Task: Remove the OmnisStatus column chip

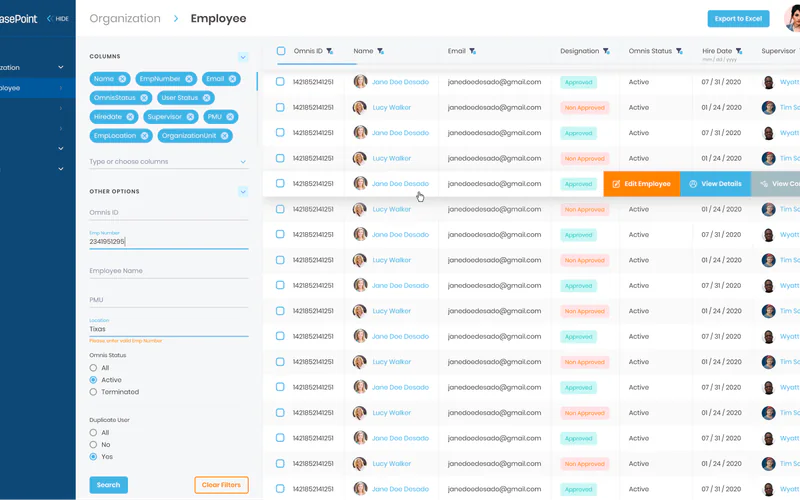Action: tap(144, 98)
